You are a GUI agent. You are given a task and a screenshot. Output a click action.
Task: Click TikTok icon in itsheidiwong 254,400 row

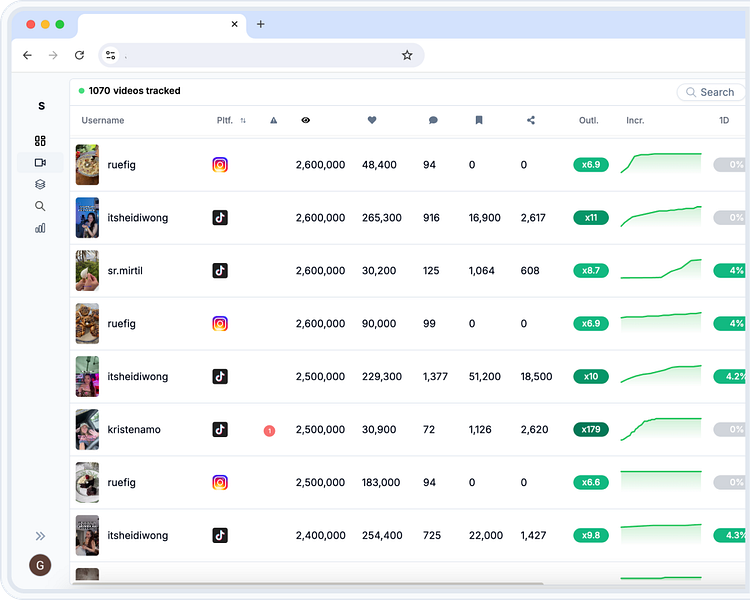tap(220, 535)
